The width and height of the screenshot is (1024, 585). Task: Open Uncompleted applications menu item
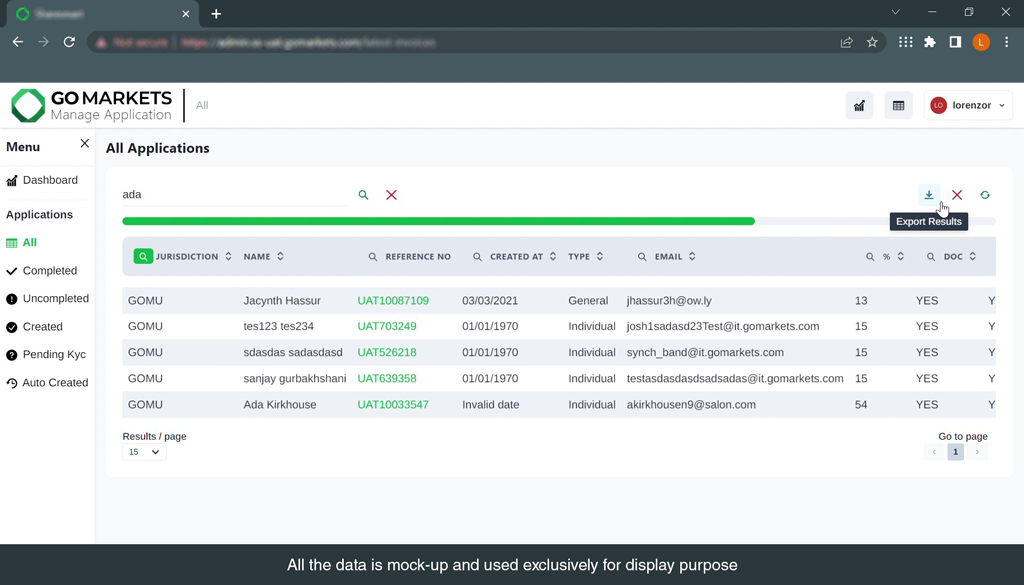[x=48, y=298]
